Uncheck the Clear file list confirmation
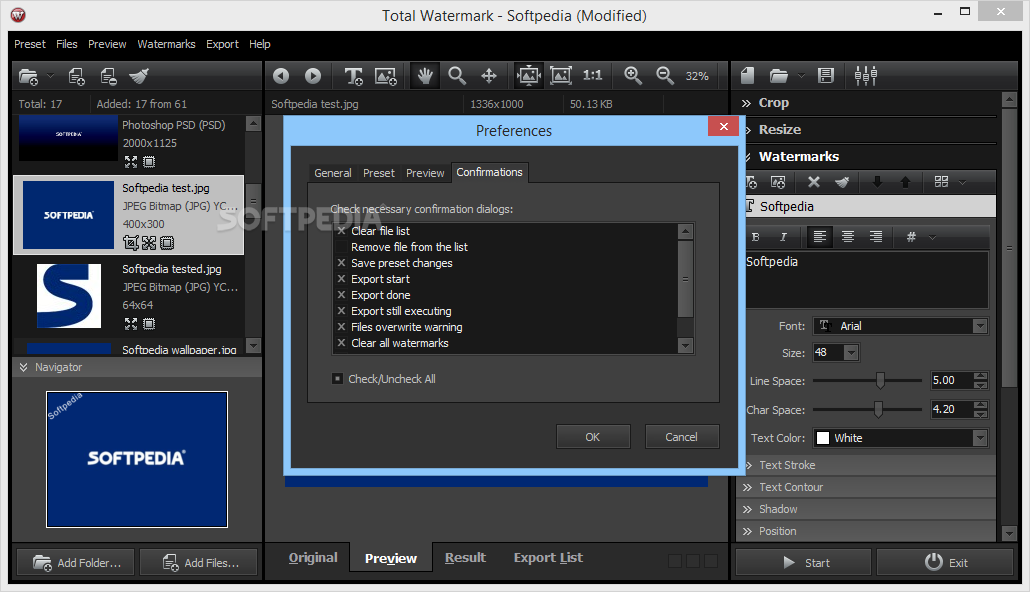Viewport: 1030px width, 592px height. 341,231
